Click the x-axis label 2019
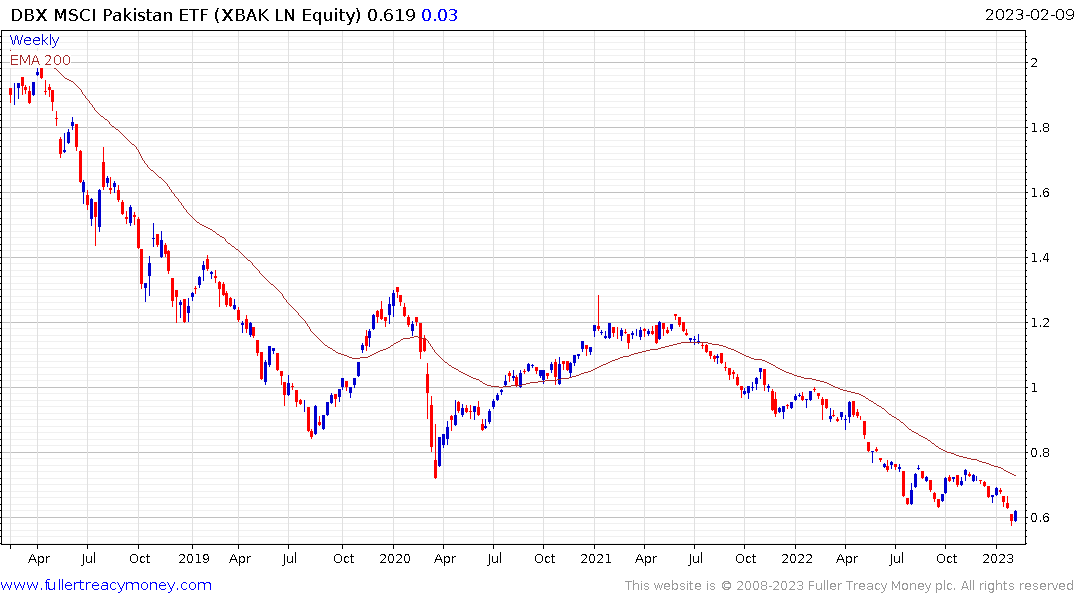The image size is (1075, 600). (x=193, y=559)
